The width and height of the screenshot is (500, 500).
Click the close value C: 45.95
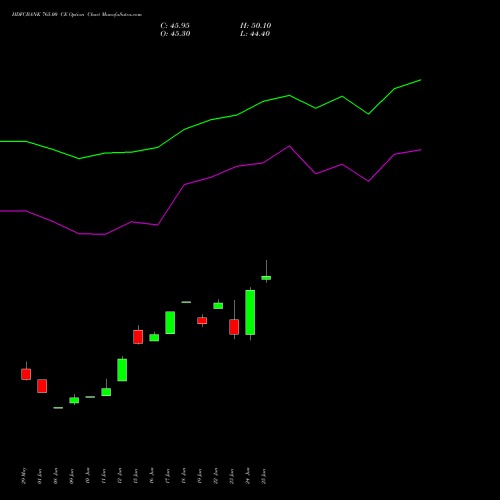pyautogui.click(x=175, y=26)
